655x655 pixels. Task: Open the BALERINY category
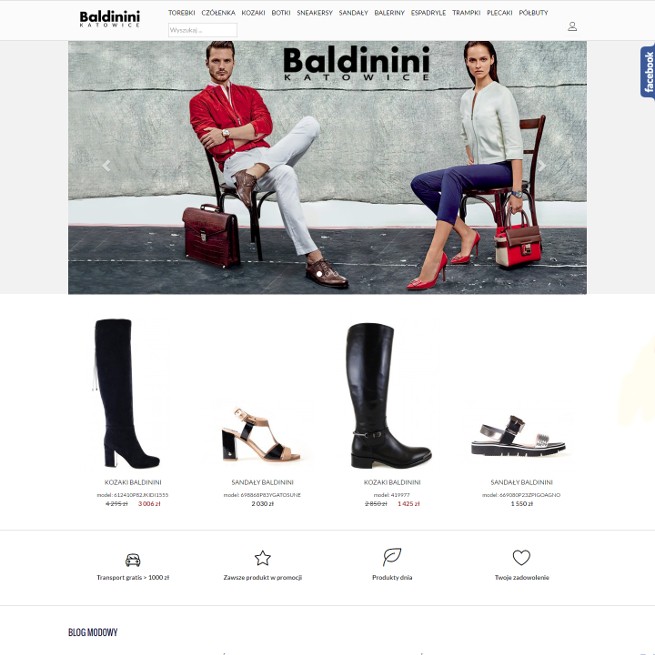(x=389, y=13)
